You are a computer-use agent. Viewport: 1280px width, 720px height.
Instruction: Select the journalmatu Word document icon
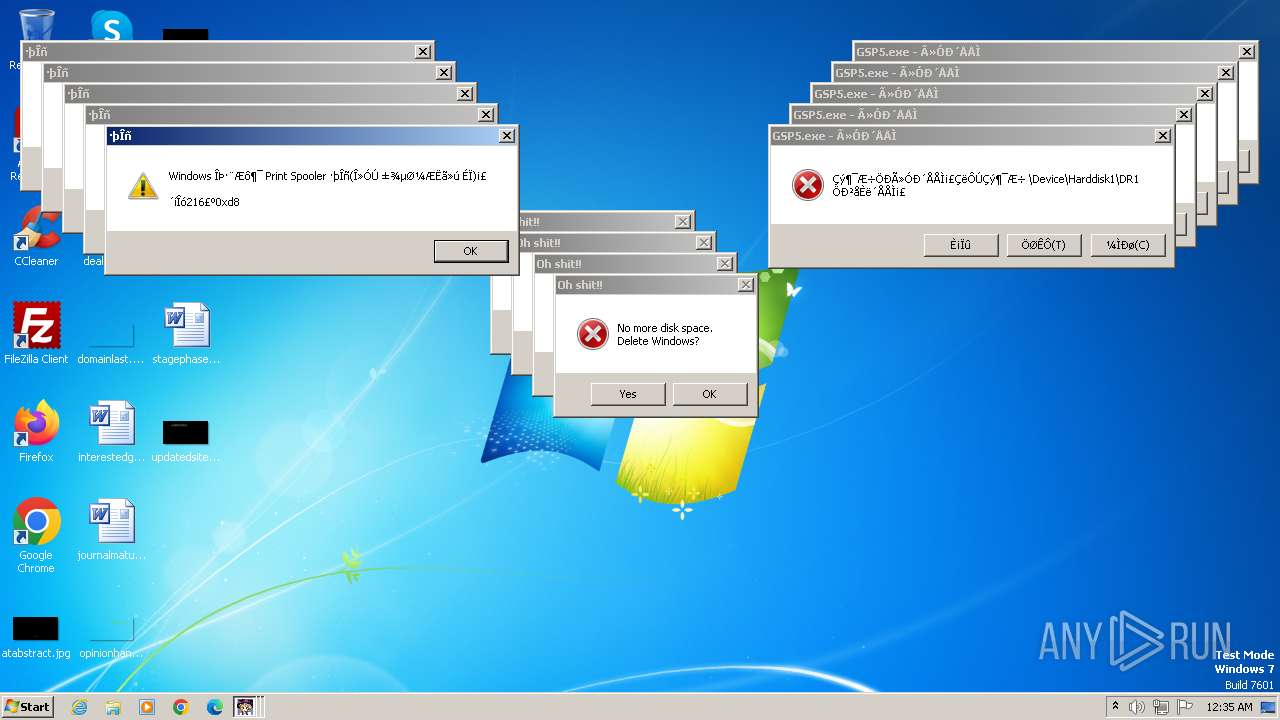point(111,530)
